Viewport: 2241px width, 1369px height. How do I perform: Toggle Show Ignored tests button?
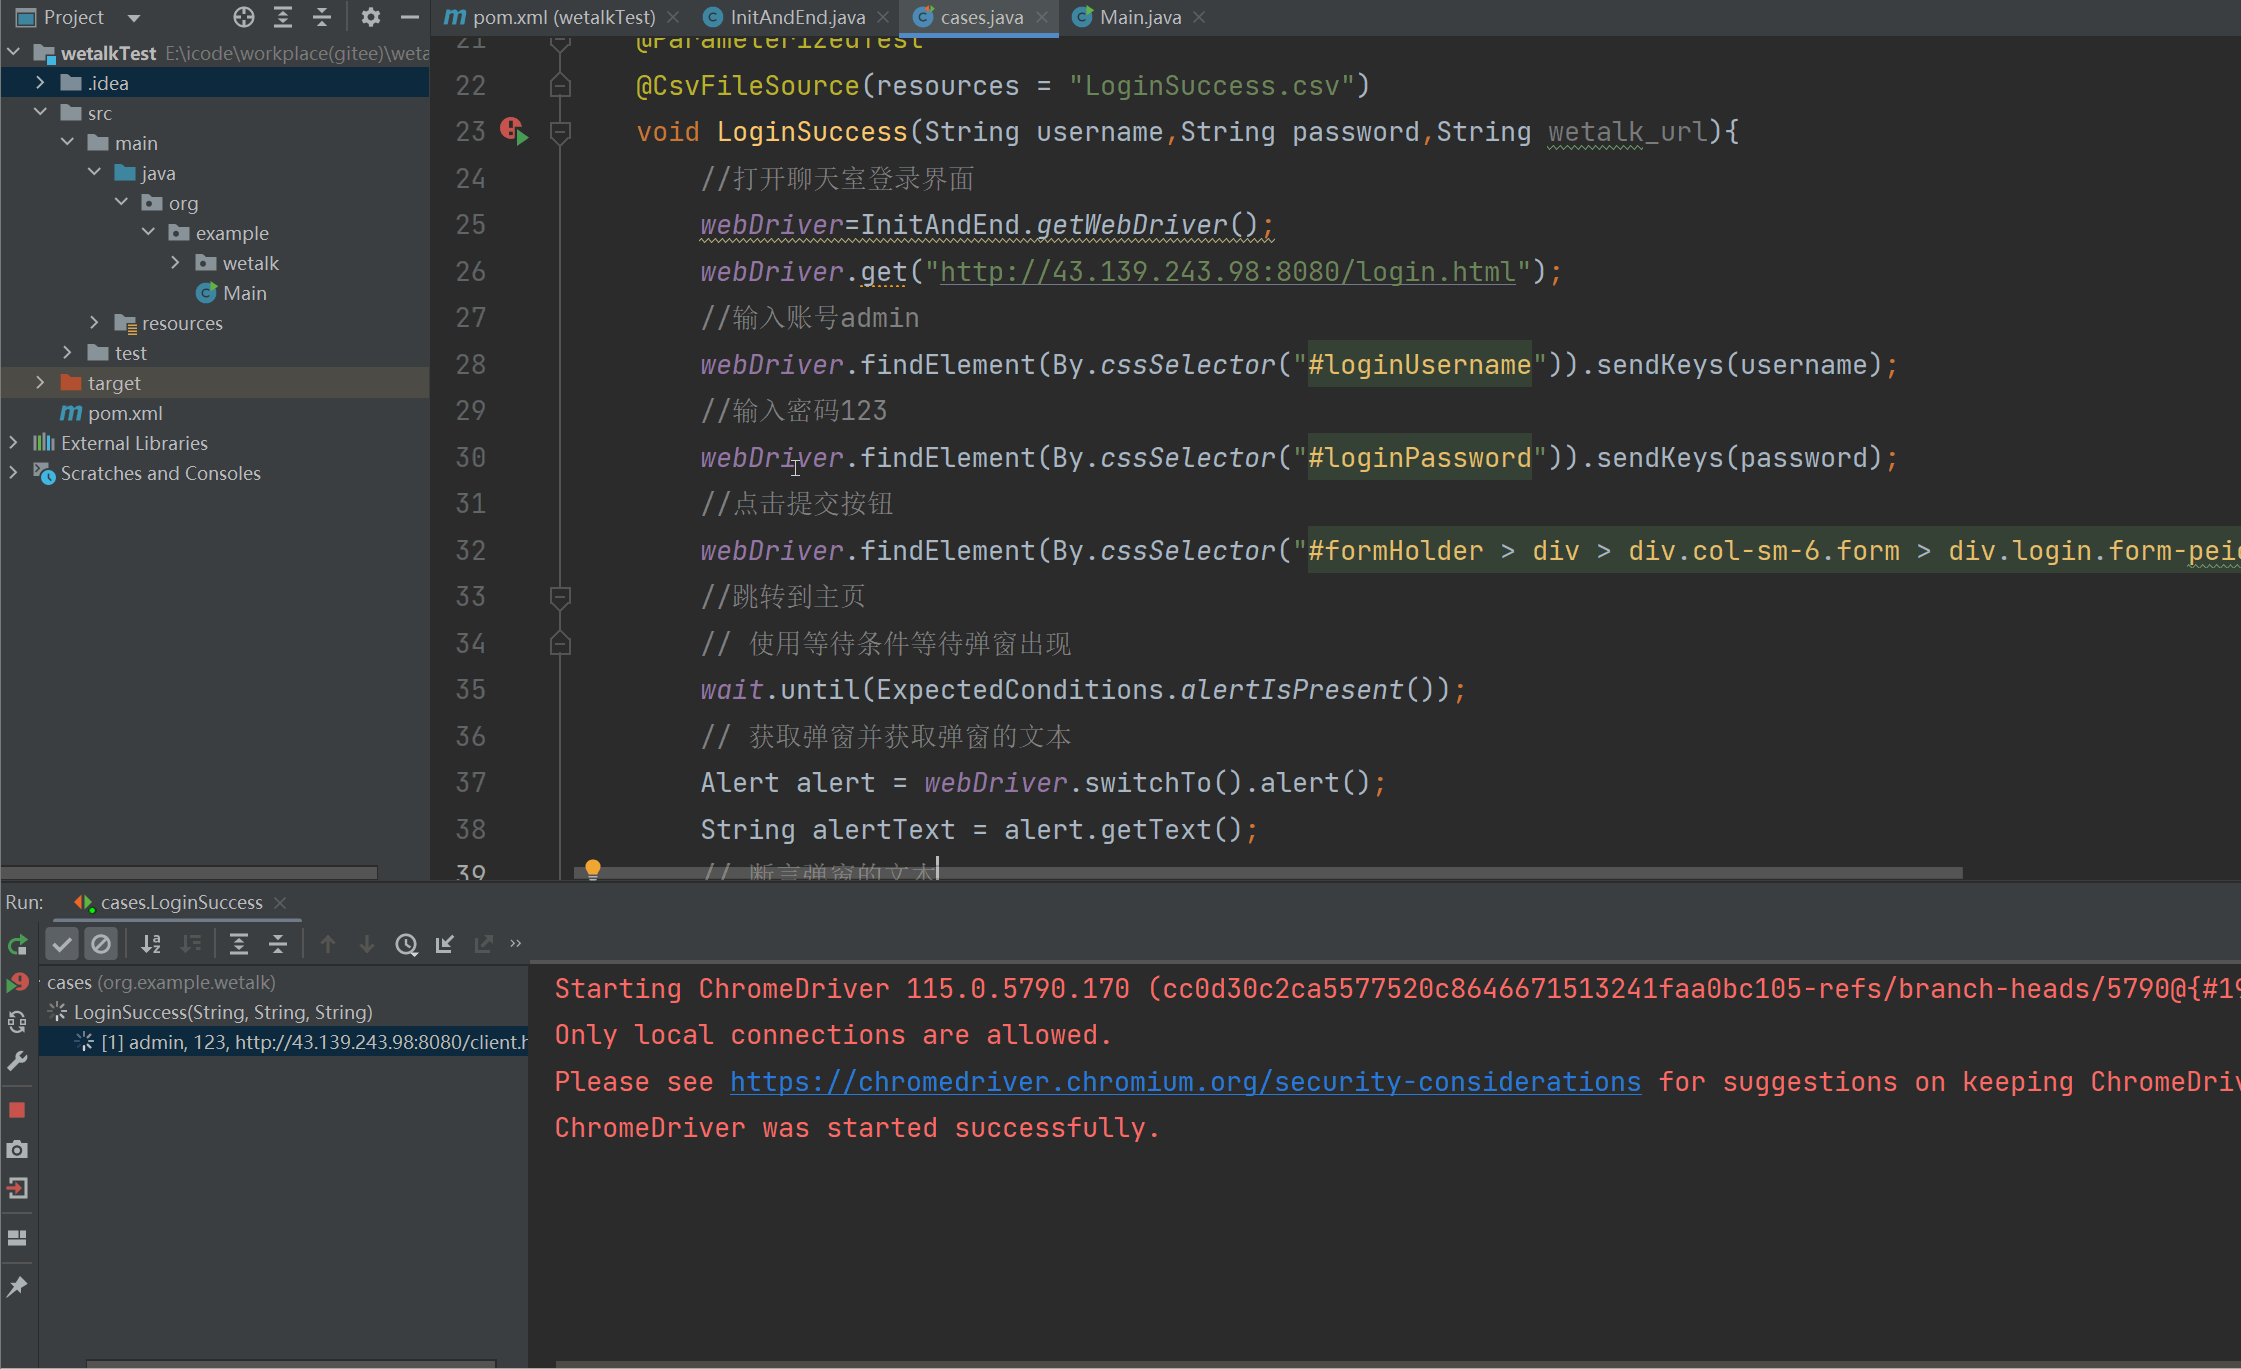tap(101, 944)
